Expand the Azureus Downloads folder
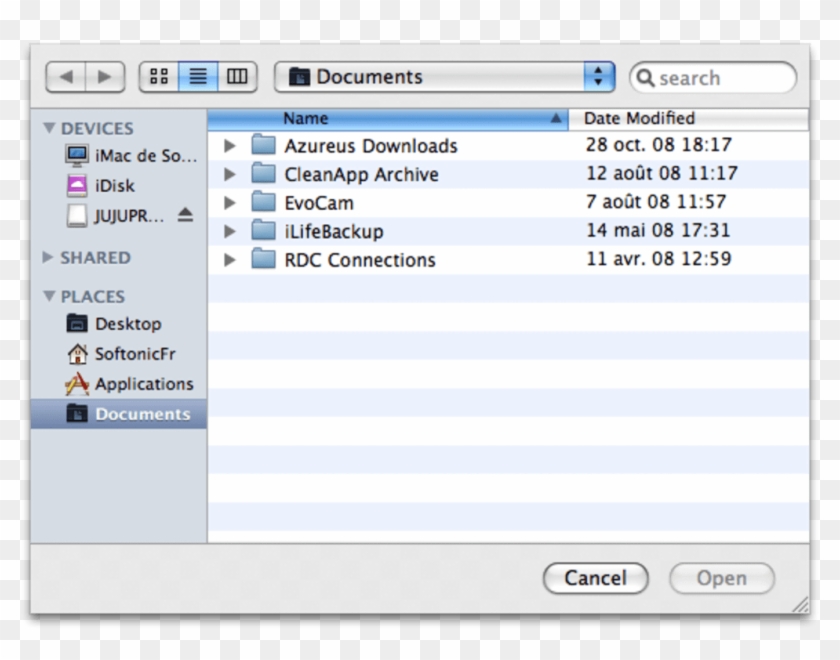The width and height of the screenshot is (840, 660). (x=230, y=145)
